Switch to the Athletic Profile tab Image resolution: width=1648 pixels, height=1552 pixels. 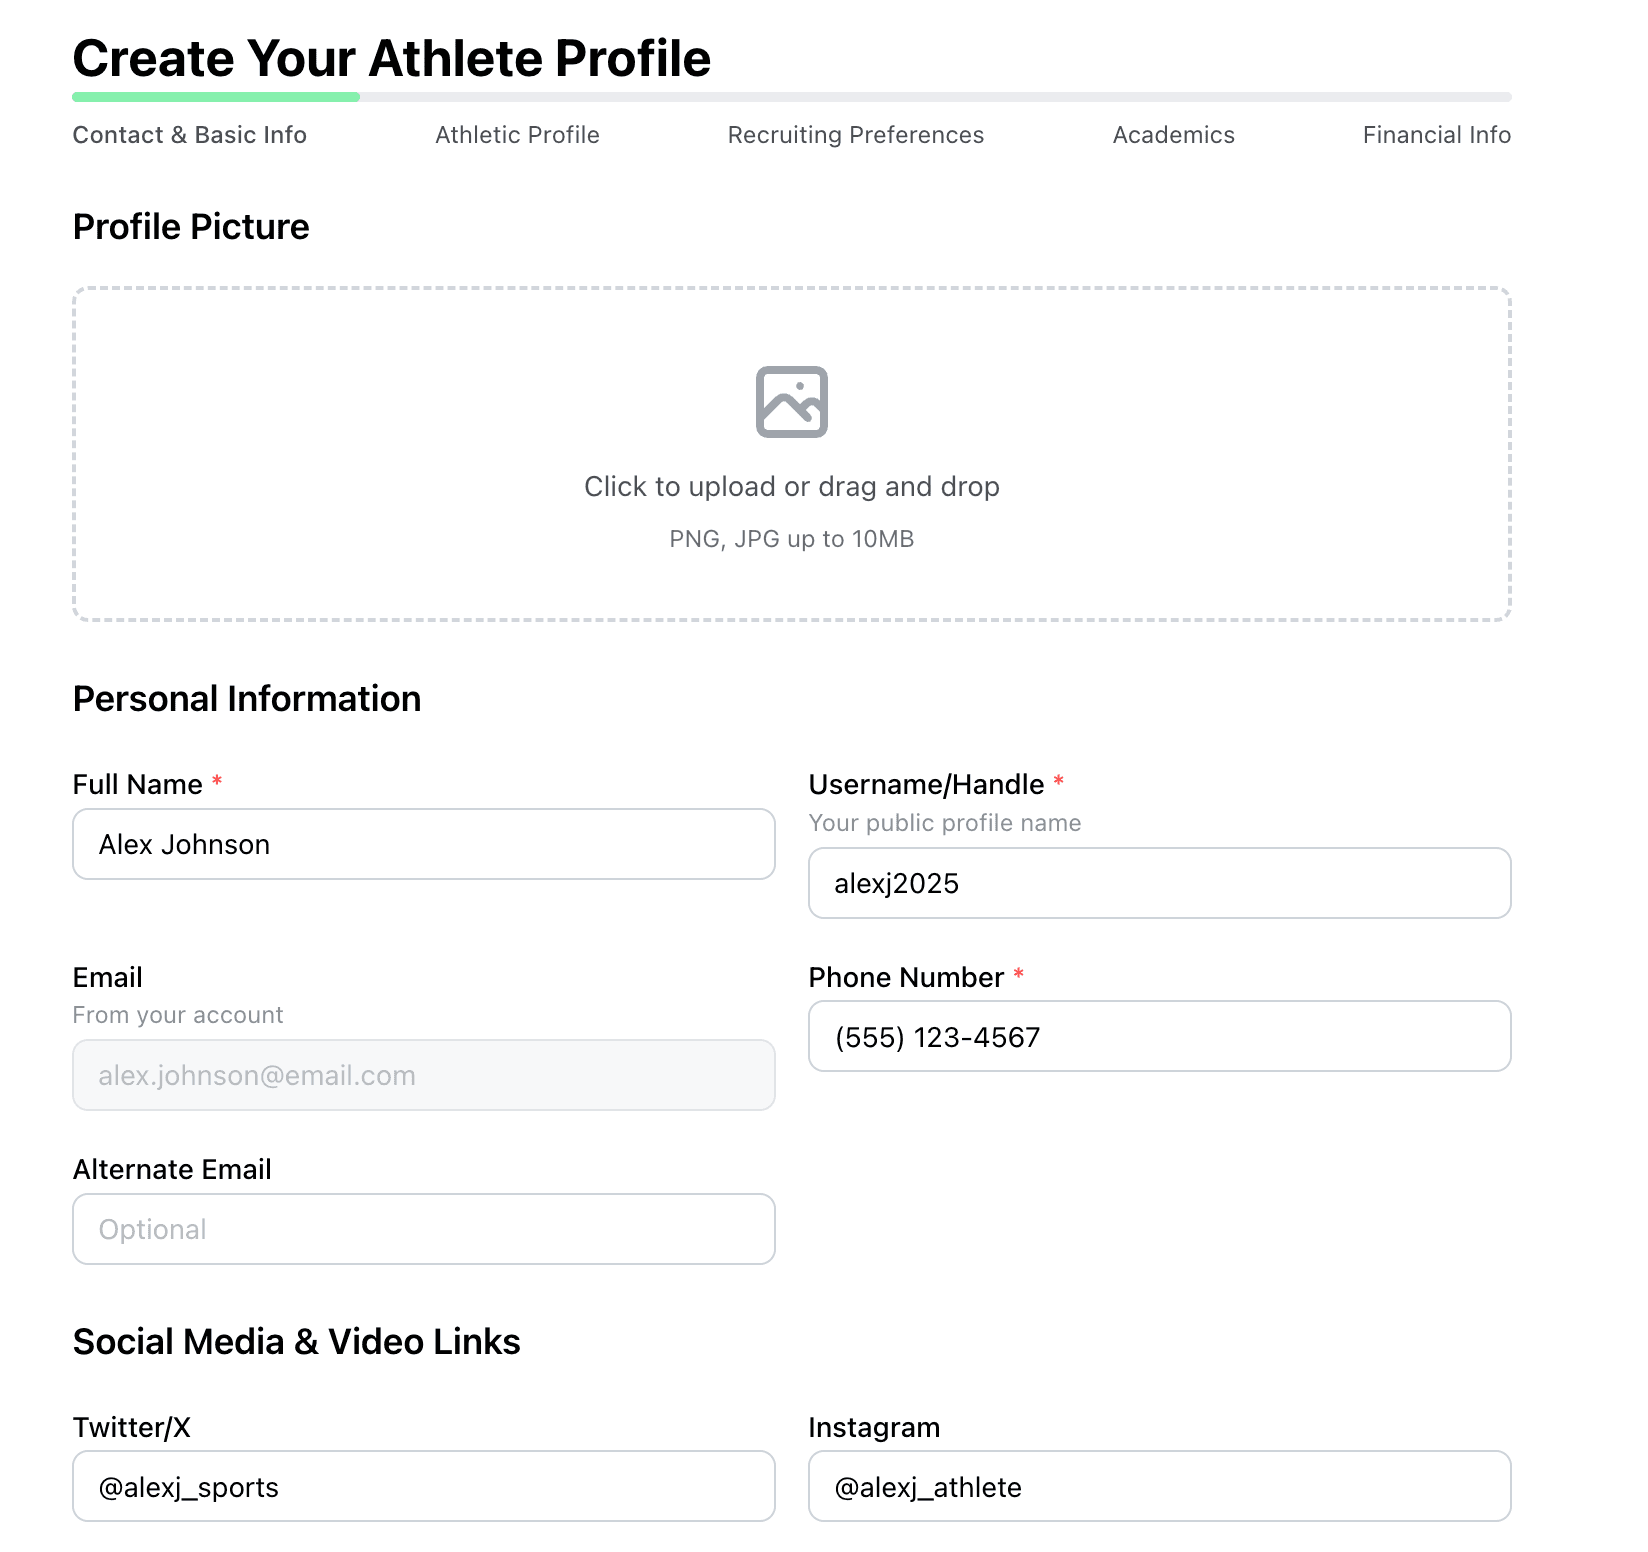pos(516,134)
